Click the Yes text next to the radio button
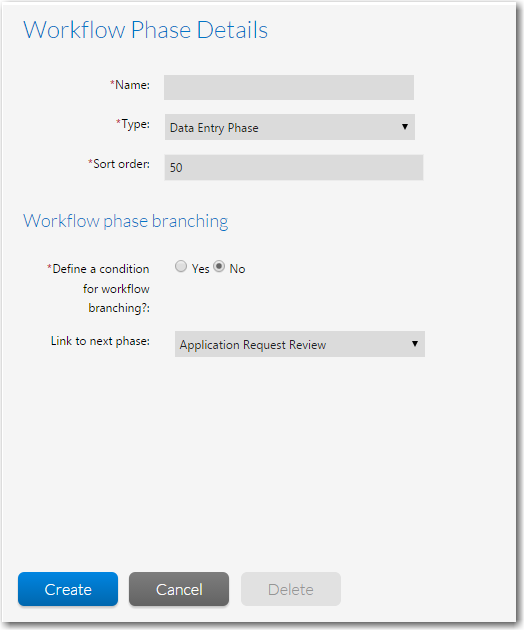This screenshot has width=524, height=630. click(201, 268)
